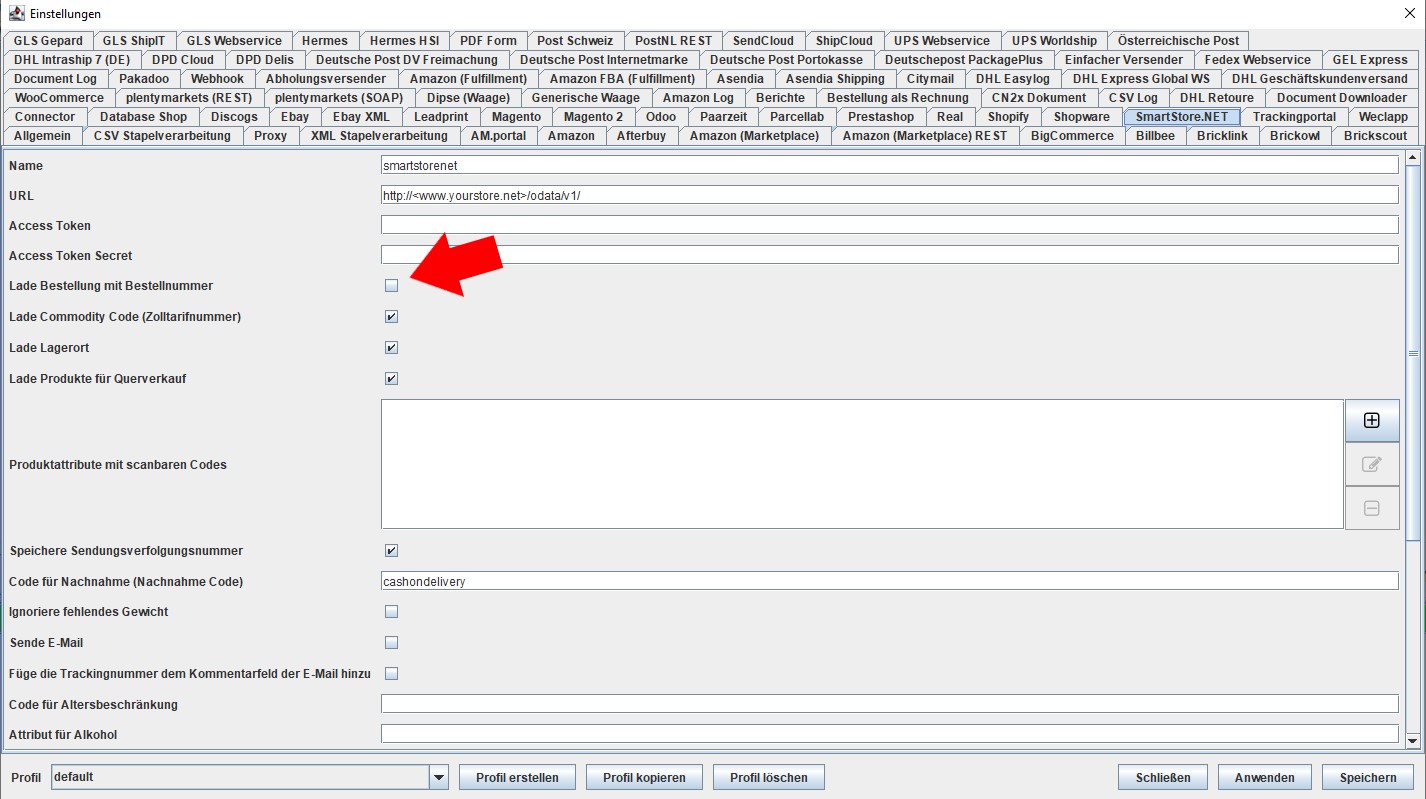Select the Brickscout tab

coord(1375,136)
